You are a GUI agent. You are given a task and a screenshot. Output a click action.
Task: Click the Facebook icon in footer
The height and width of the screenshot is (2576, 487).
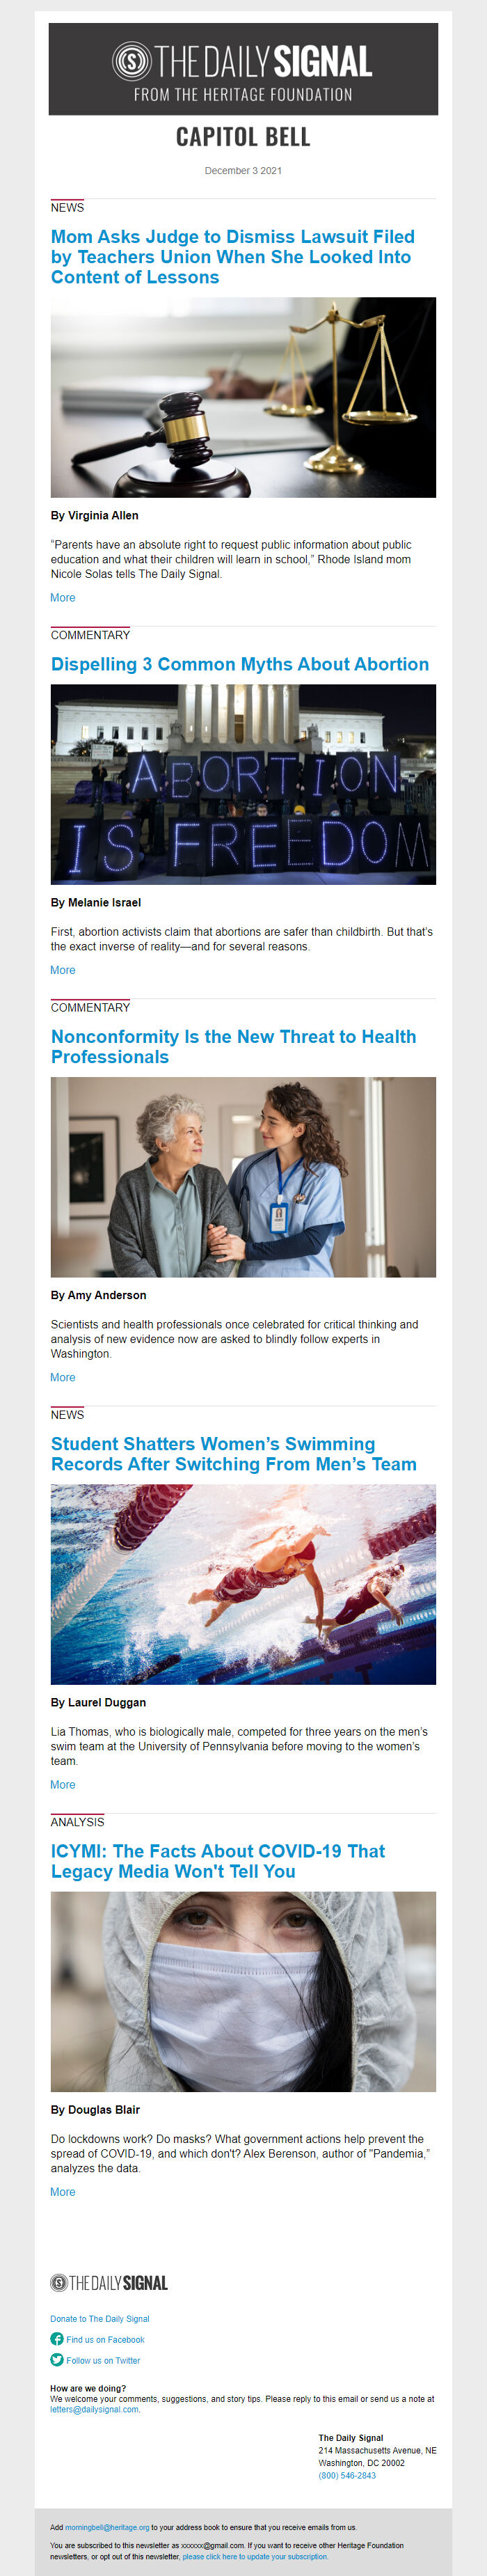tap(57, 2339)
